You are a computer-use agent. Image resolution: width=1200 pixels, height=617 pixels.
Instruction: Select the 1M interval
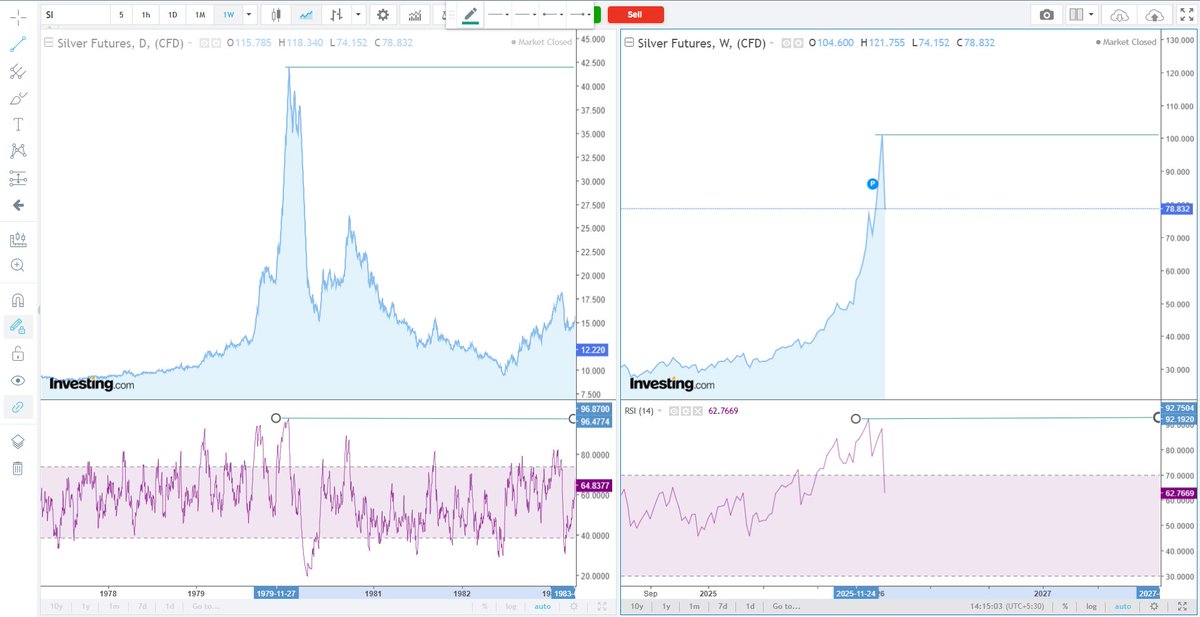(x=200, y=15)
